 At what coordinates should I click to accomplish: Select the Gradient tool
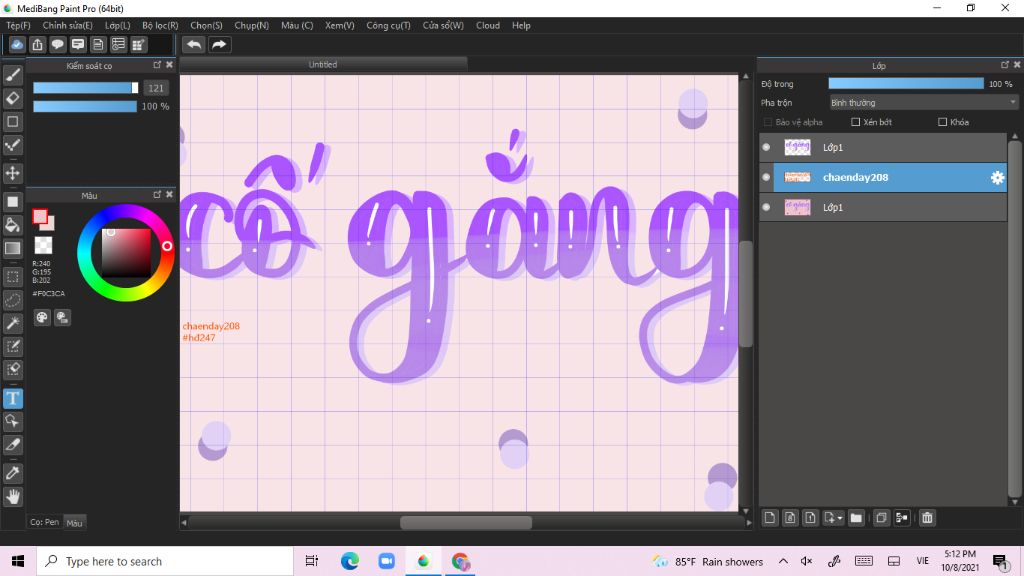(12, 248)
